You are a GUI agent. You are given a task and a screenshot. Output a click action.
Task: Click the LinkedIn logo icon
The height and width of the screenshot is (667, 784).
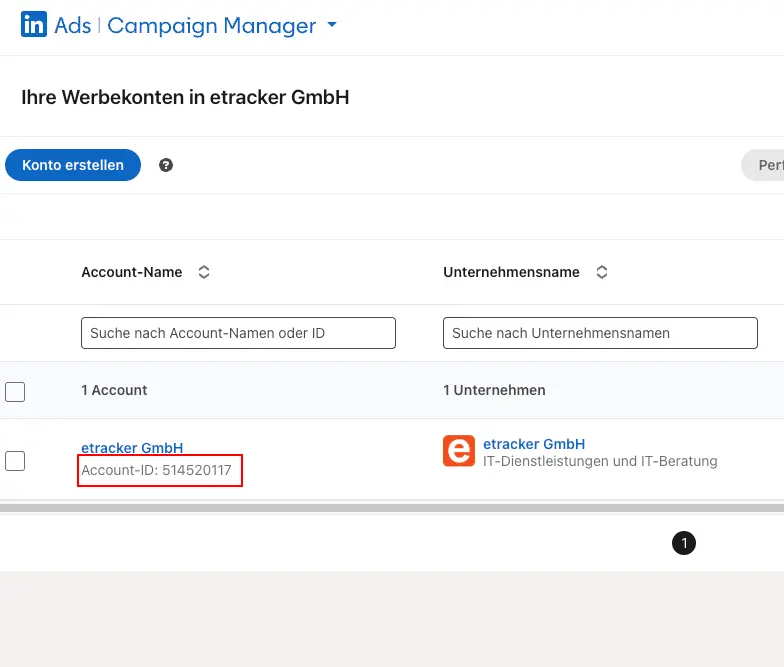tap(34, 26)
